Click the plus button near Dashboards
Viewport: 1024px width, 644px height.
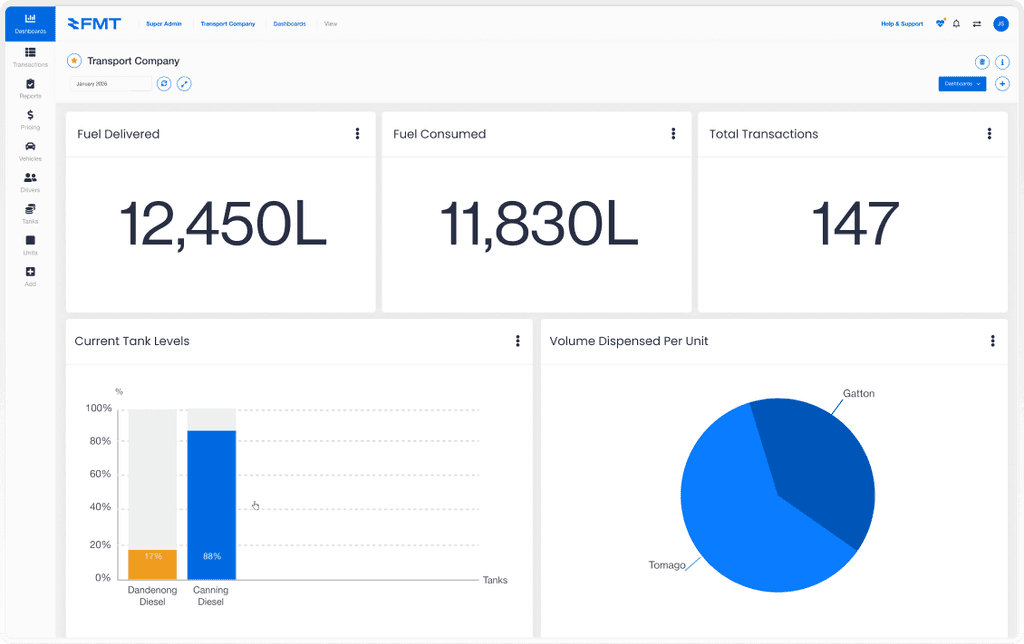1002,84
